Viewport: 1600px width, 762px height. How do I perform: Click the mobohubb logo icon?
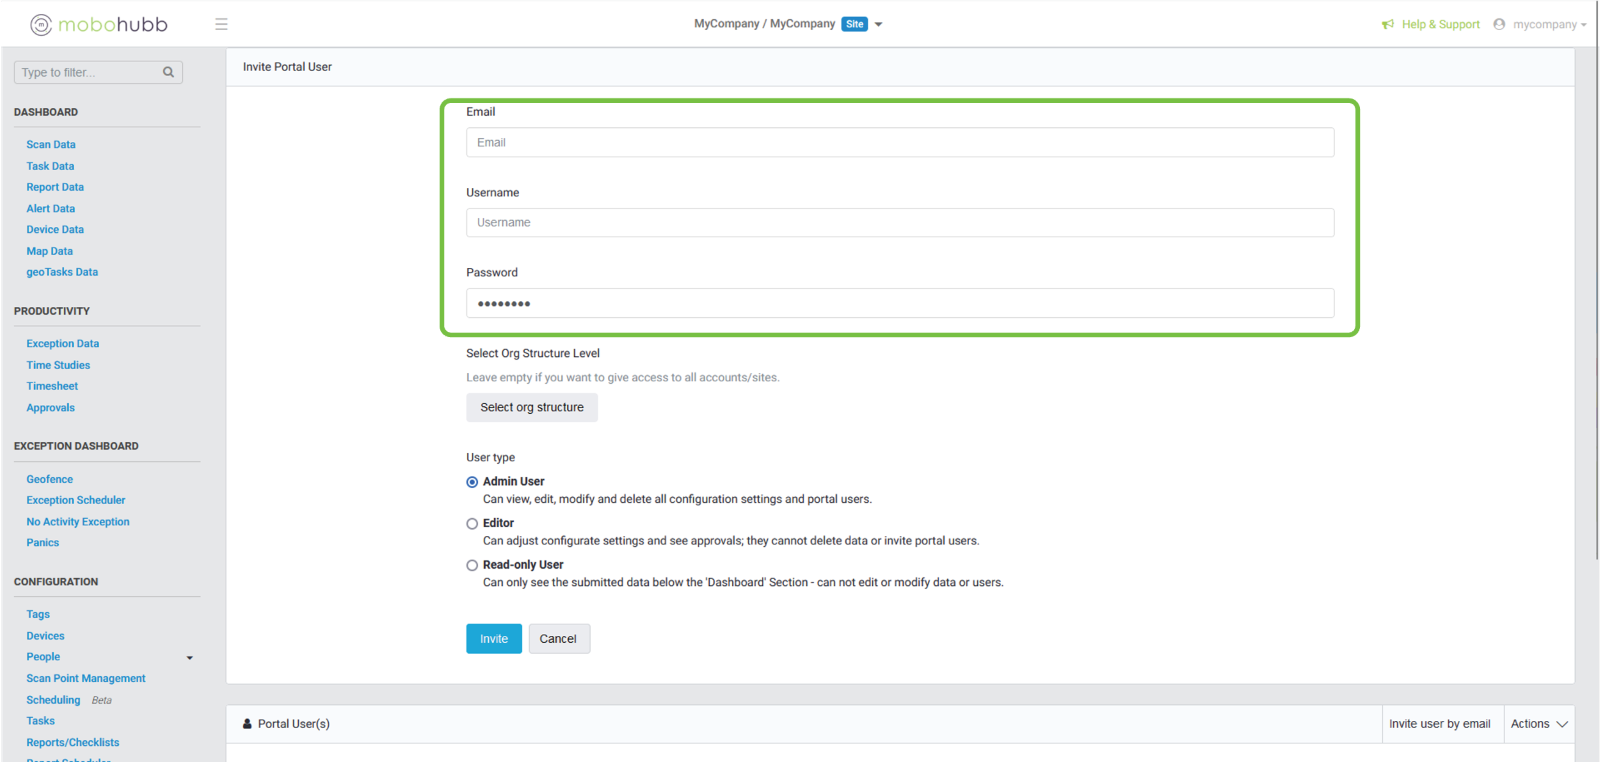[x=41, y=25]
